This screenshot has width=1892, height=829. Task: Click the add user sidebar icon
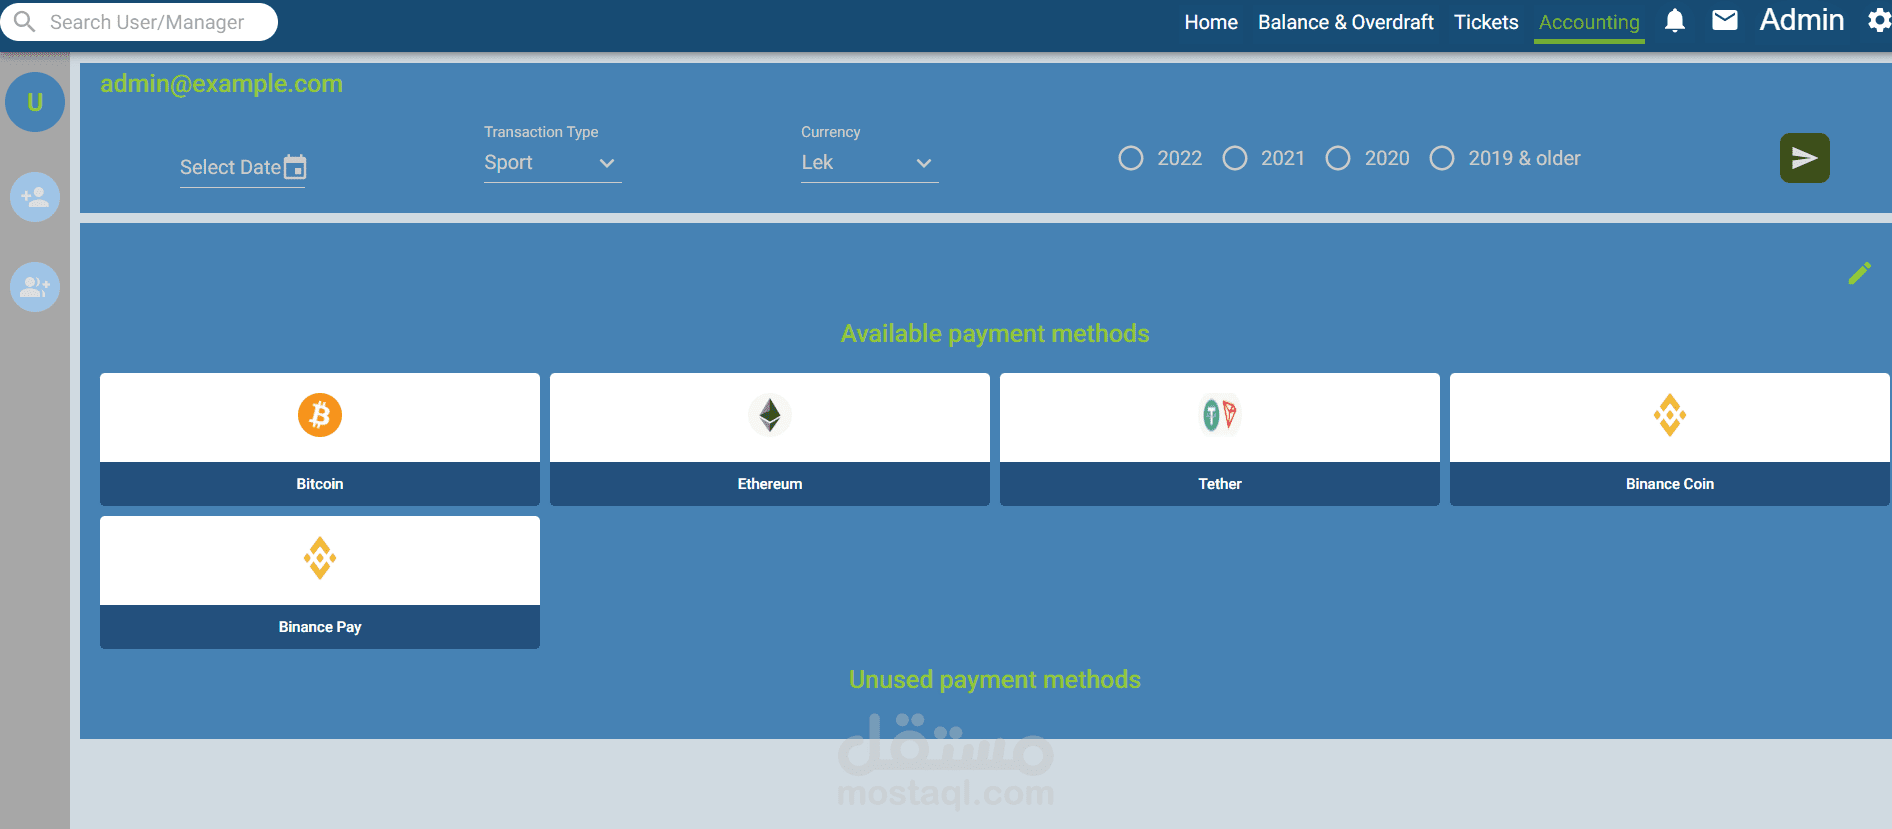[35, 197]
